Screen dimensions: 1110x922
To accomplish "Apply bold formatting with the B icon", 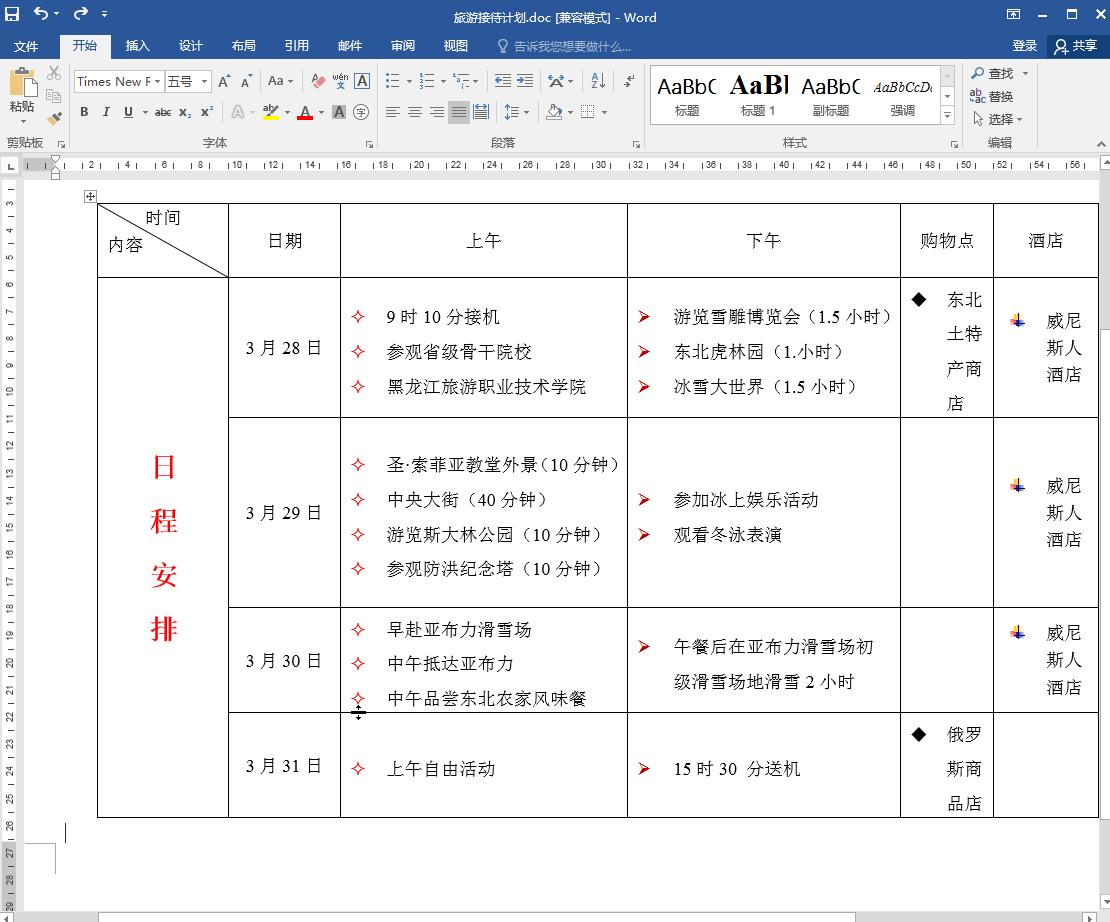I will 84,111.
